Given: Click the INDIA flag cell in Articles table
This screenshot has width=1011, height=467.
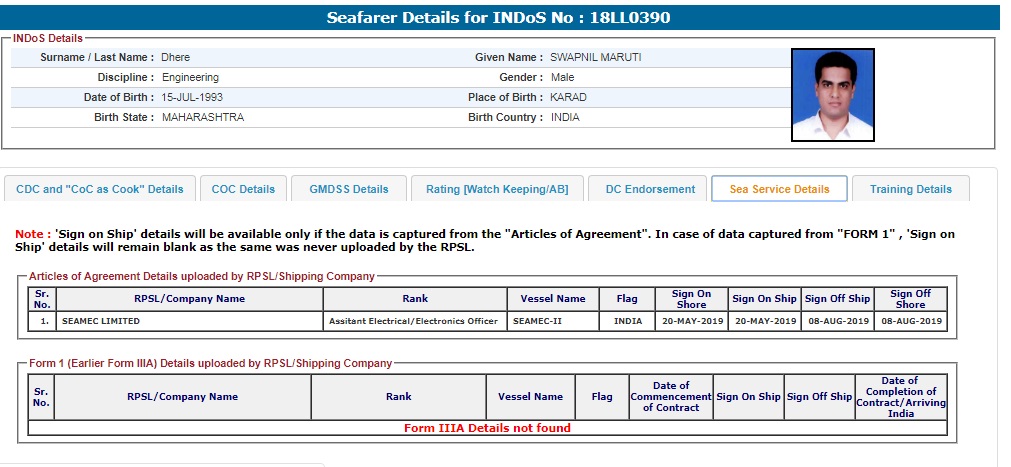Looking at the screenshot, I should point(628,322).
